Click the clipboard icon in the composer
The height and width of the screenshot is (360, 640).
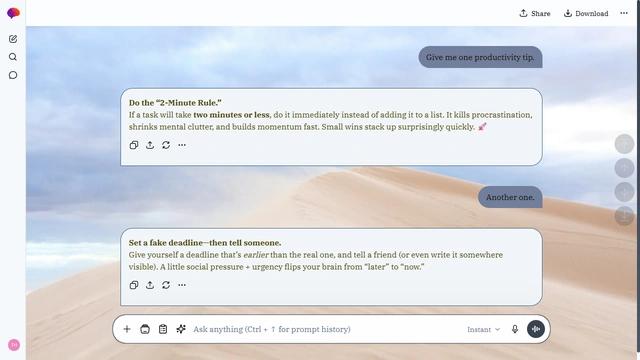[x=163, y=329]
